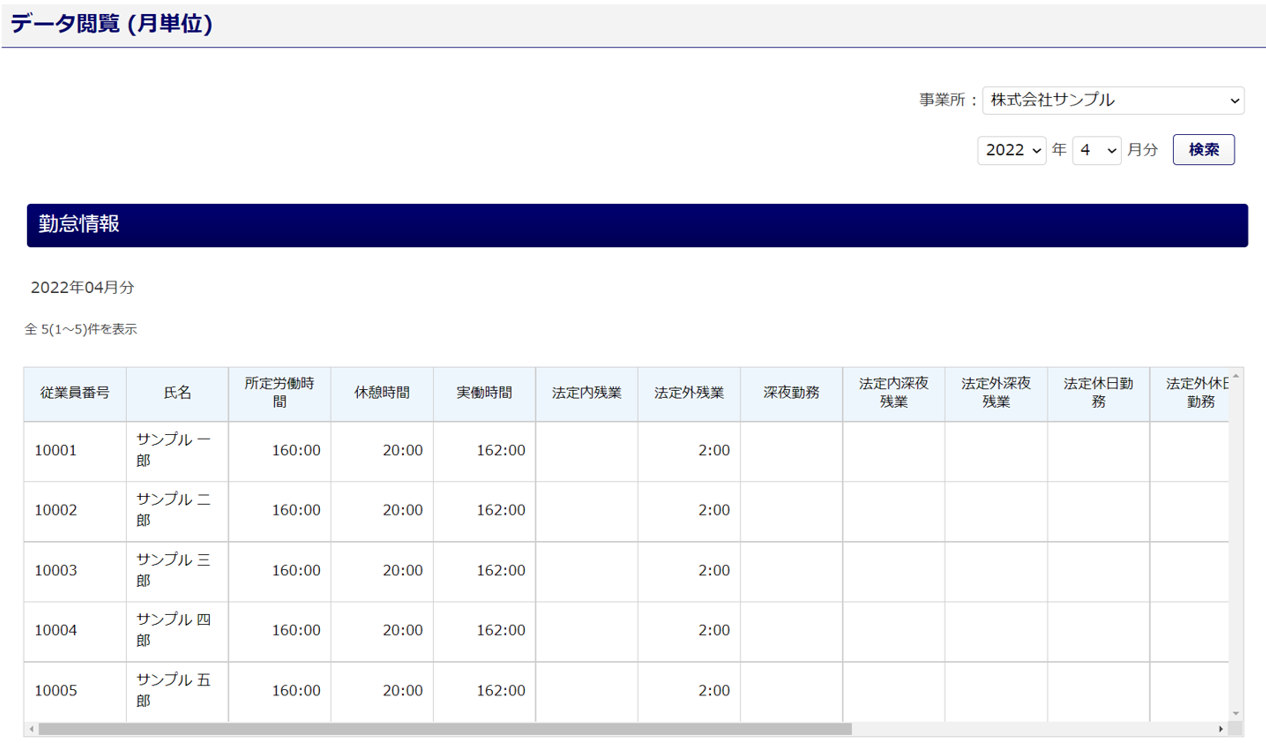
Task: Click the vertical scrollbar's down arrow
Action: pyautogui.click(x=1236, y=713)
